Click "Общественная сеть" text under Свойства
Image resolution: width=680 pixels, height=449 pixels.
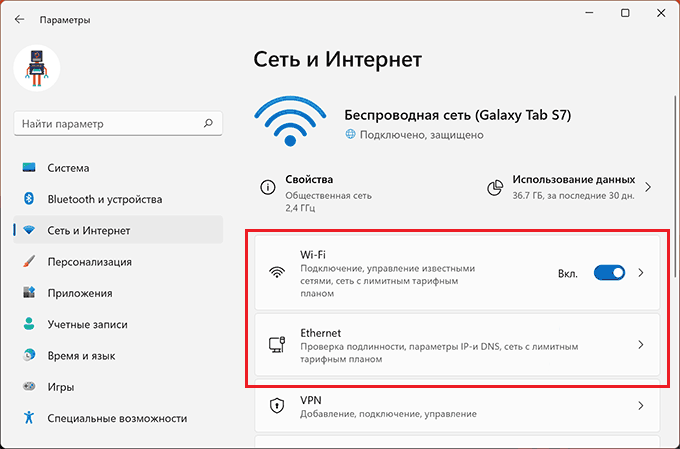tap(328, 196)
